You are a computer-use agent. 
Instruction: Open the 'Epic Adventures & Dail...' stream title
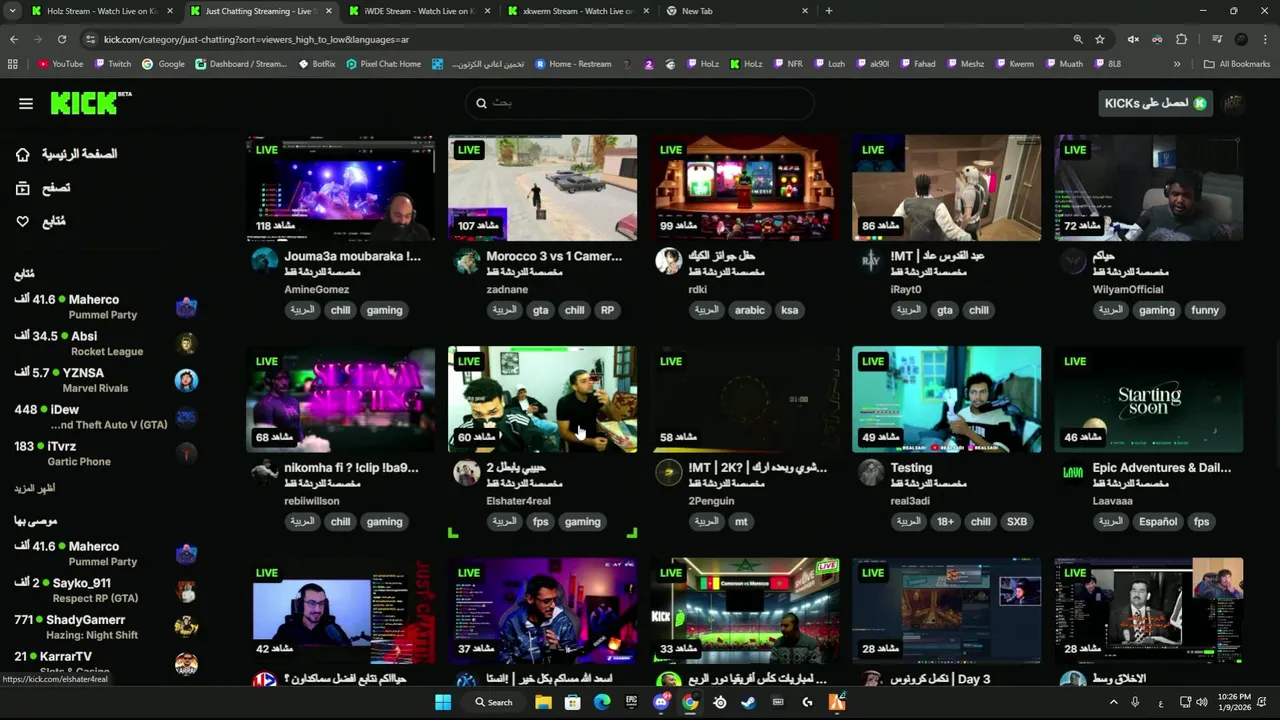1162,467
